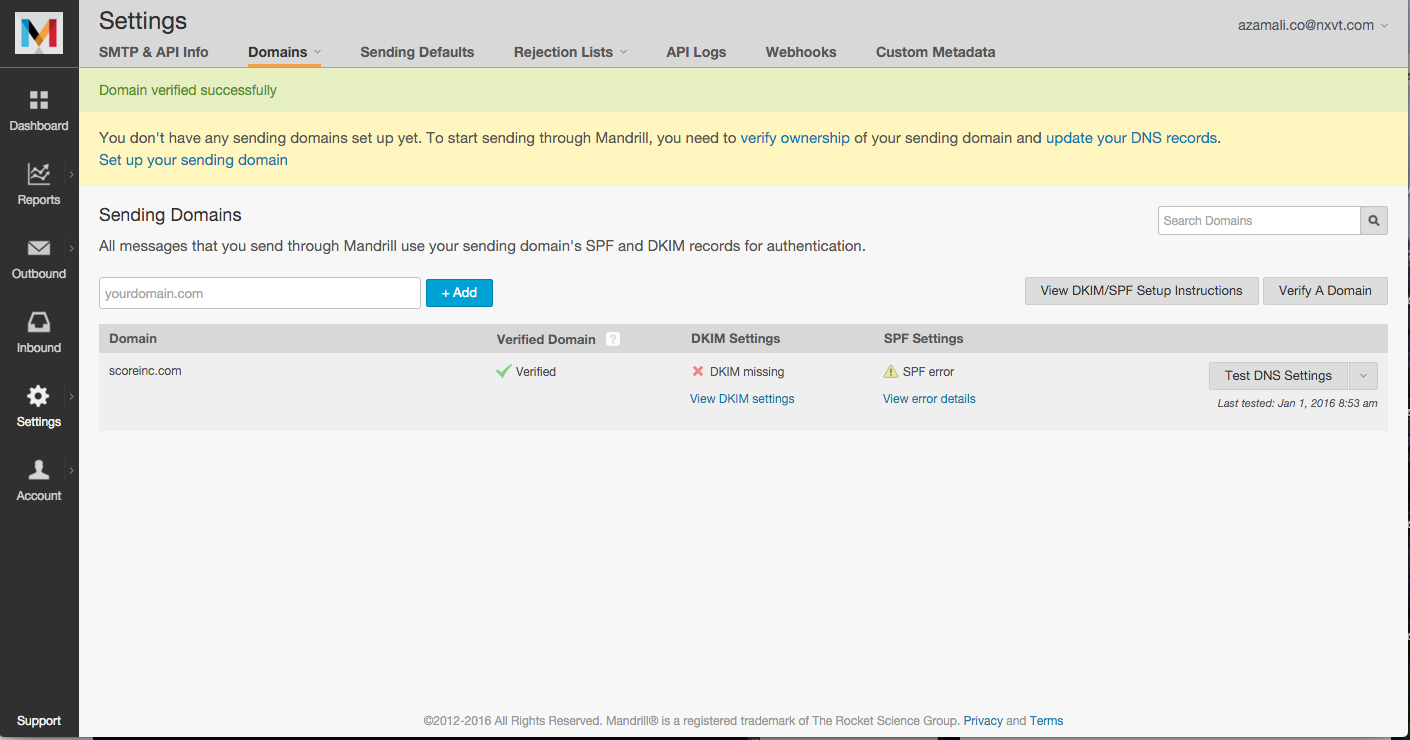1410x740 pixels.
Task: Open dropdown arrow next to Test DNS Settings
Action: click(1363, 376)
